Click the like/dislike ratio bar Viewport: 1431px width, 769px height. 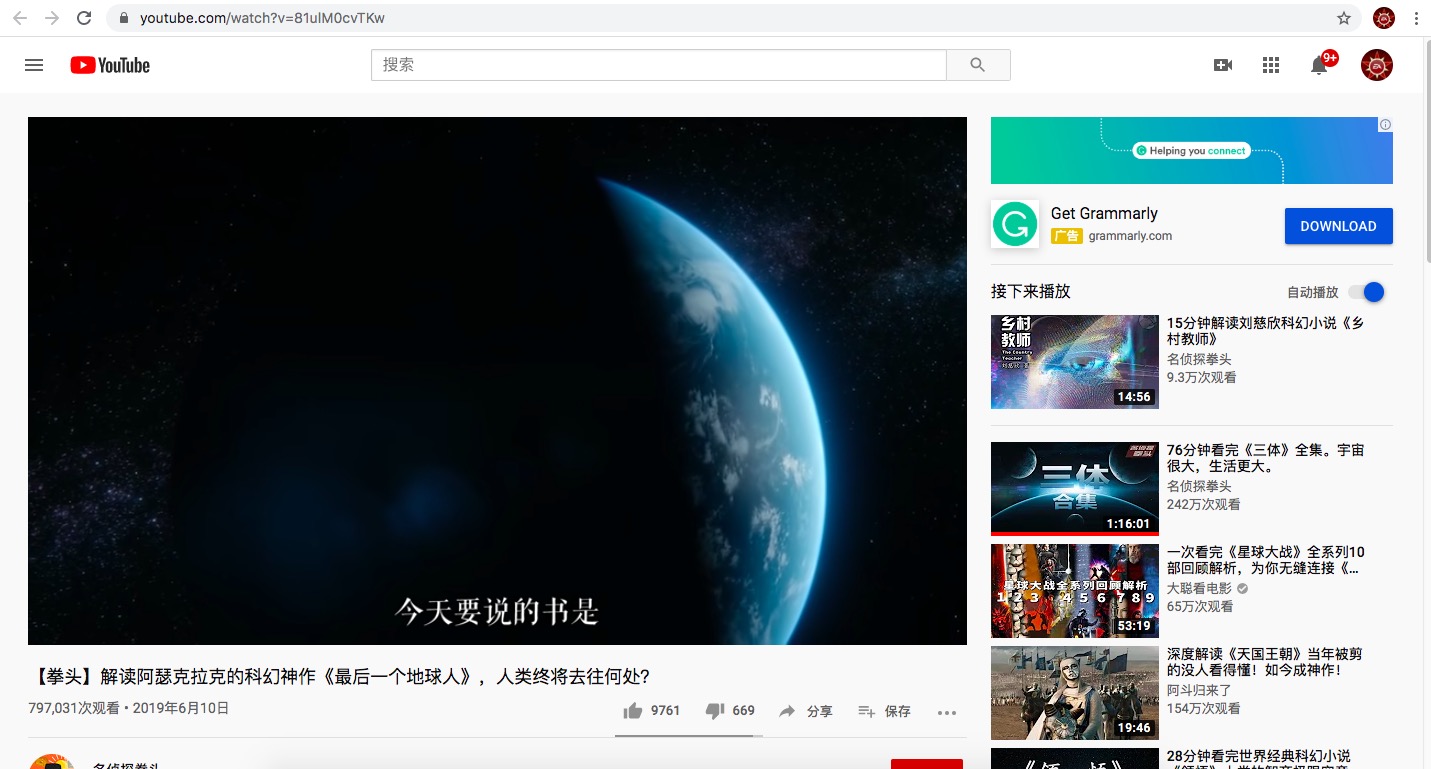coord(689,736)
